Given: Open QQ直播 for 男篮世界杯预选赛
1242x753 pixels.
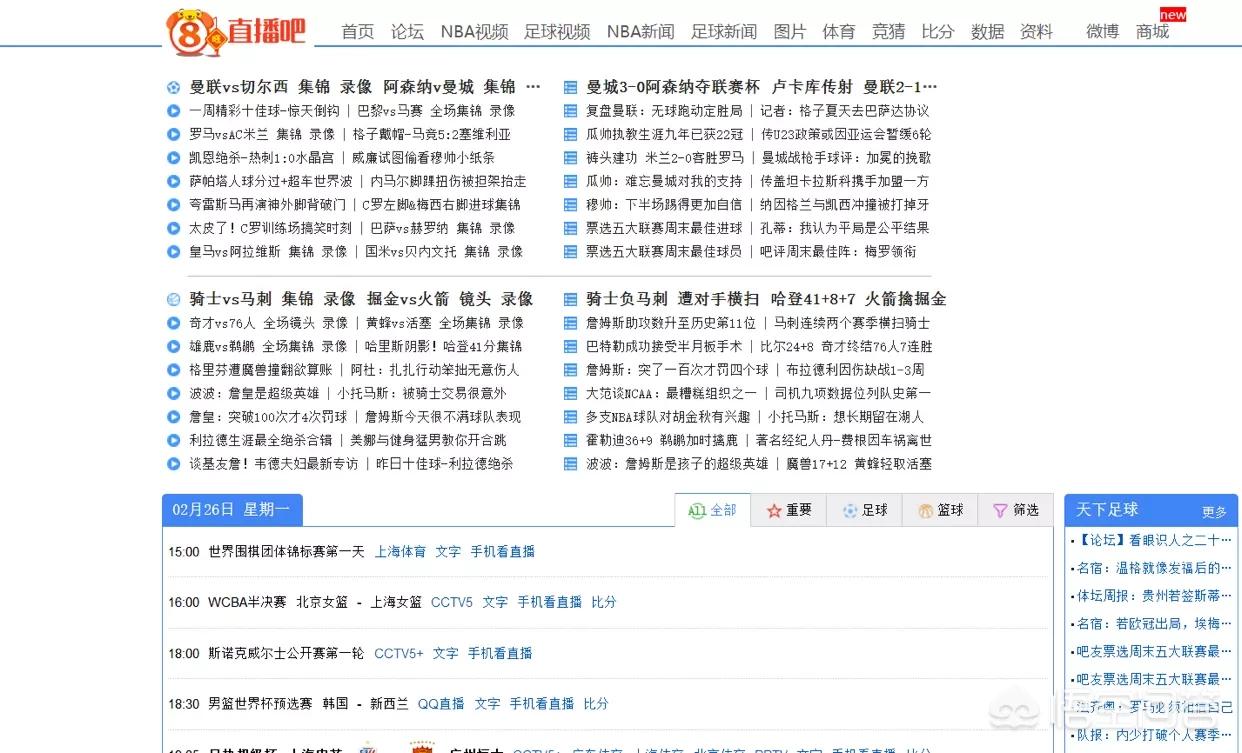Looking at the screenshot, I should click(441, 704).
